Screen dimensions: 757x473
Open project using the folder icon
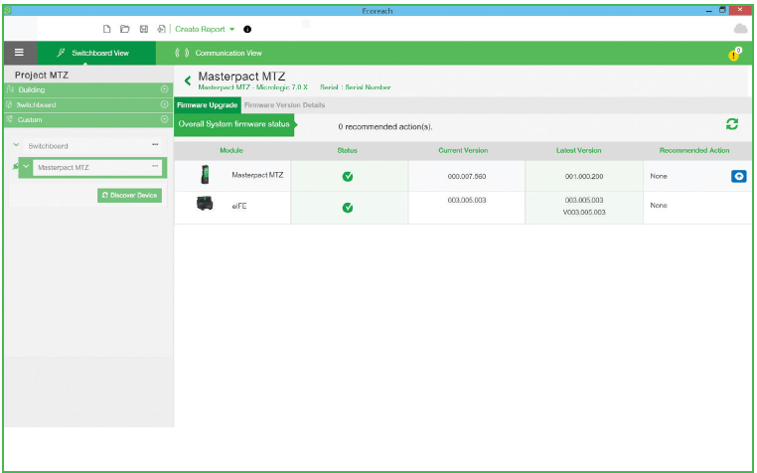coord(125,29)
